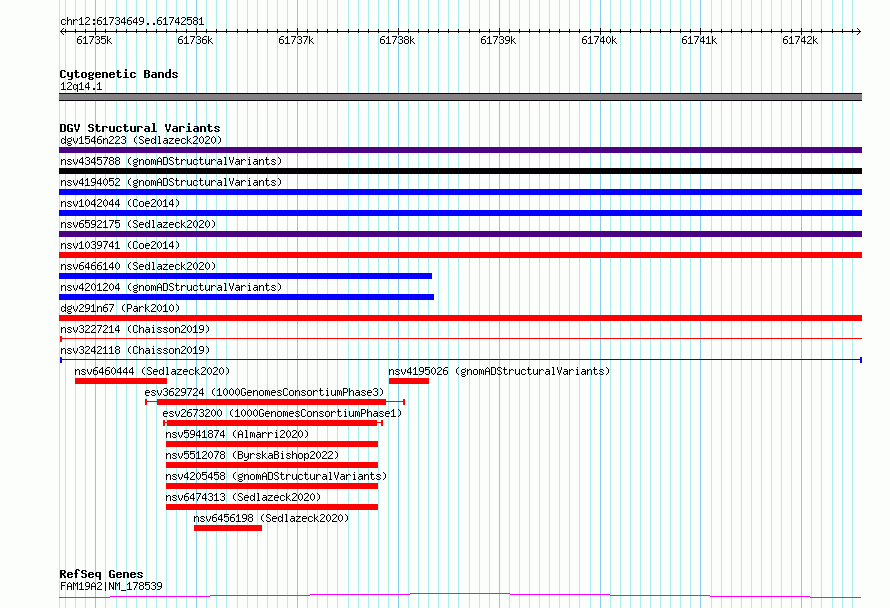
Task: Click the 61740k ruler label
Action: 599,40
